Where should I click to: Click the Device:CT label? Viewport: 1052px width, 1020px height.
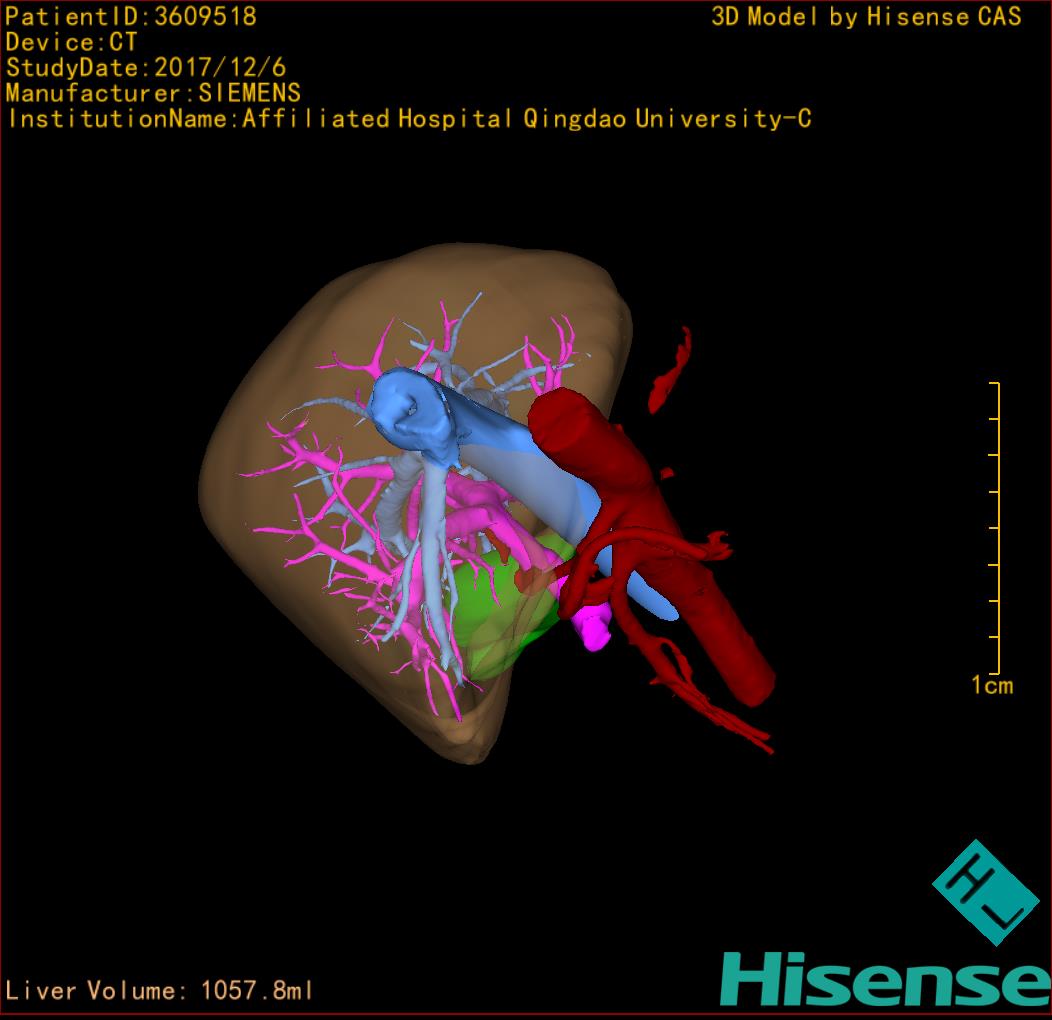pyautogui.click(x=71, y=43)
